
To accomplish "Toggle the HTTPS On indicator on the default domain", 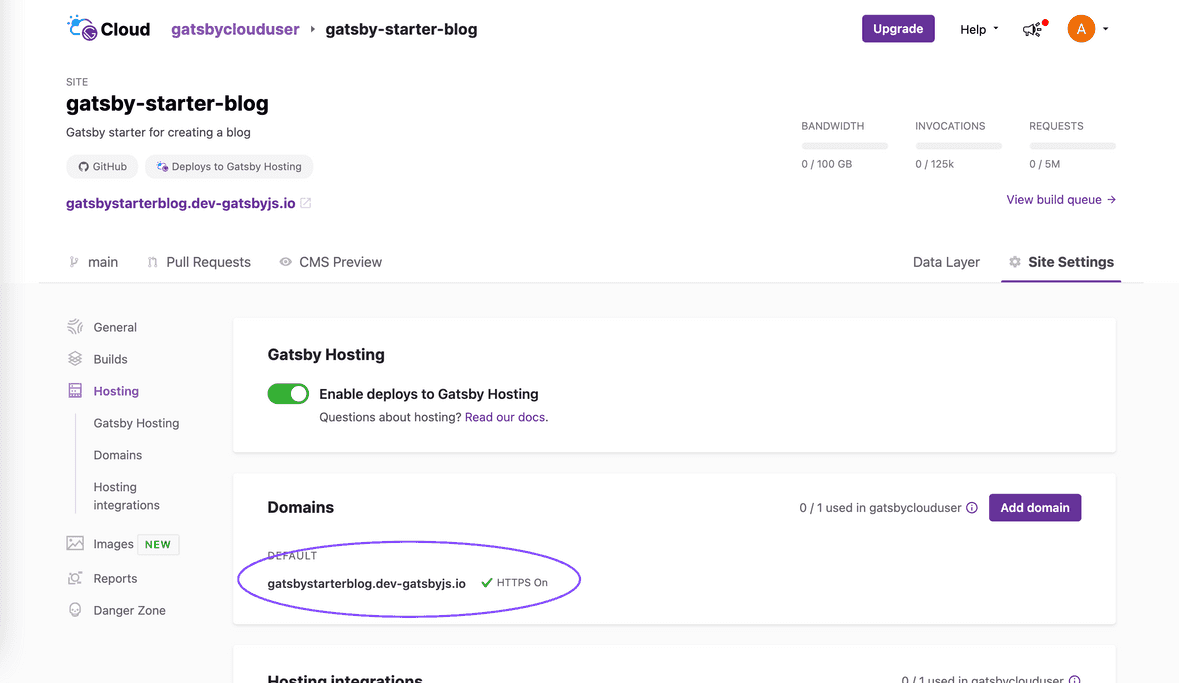I will click(x=516, y=581).
